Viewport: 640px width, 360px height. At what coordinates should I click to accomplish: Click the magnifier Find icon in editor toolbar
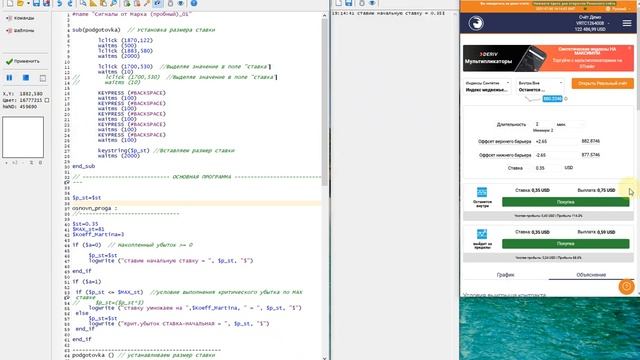point(83,3)
